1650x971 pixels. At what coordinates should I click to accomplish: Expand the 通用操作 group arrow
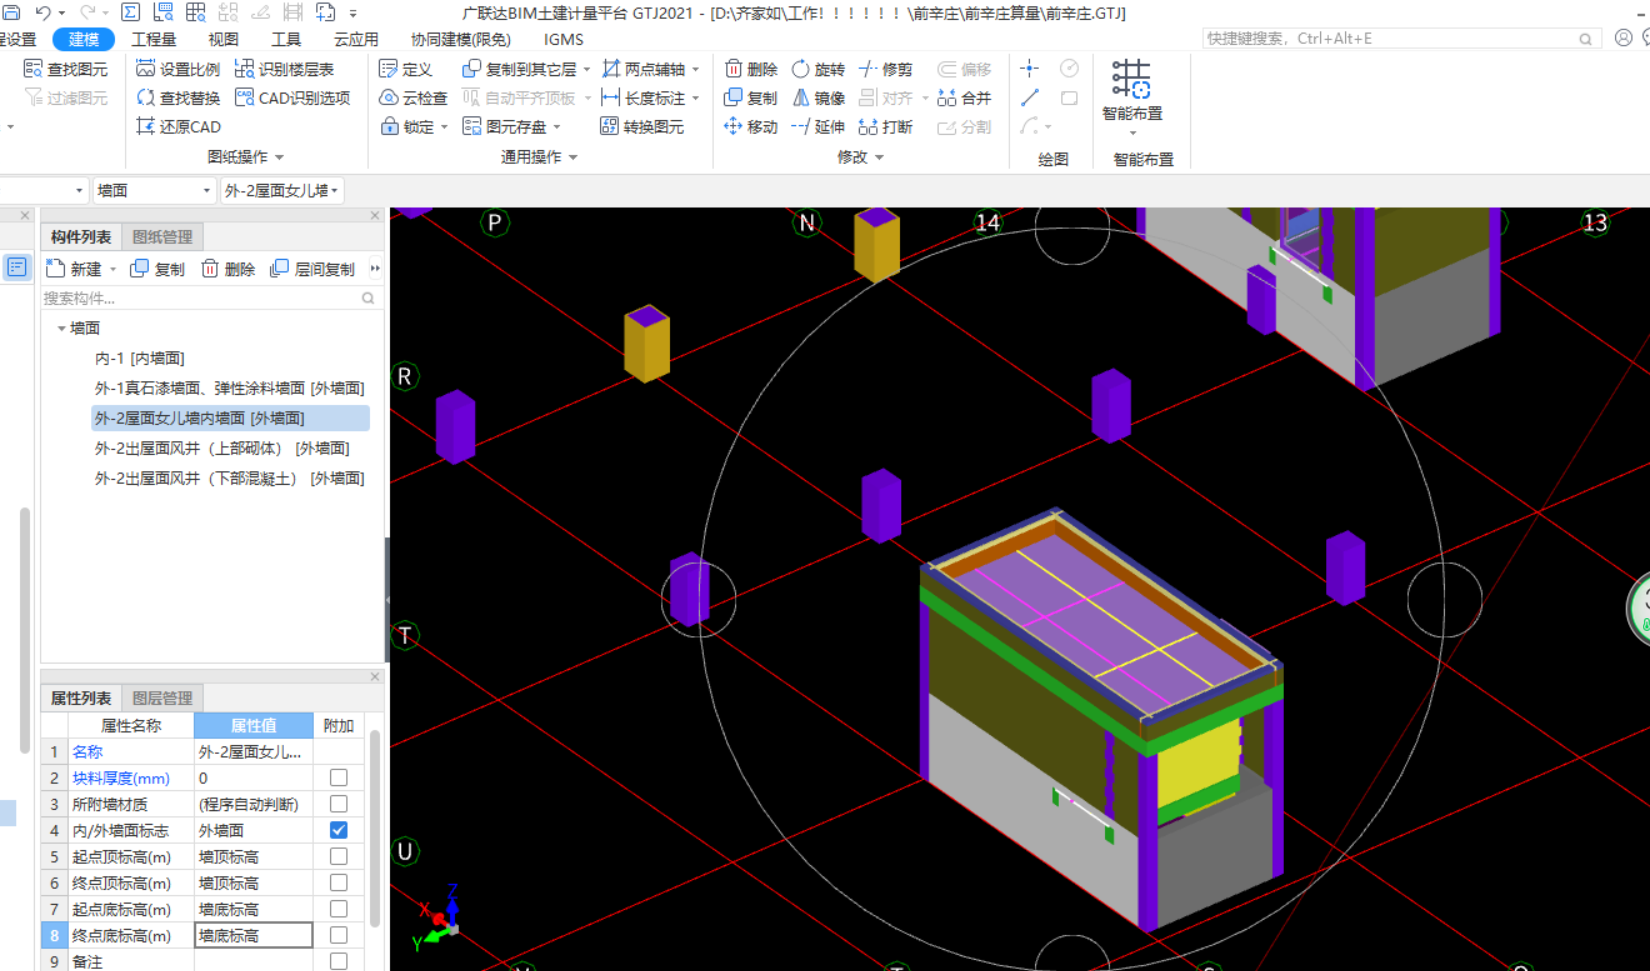click(573, 157)
